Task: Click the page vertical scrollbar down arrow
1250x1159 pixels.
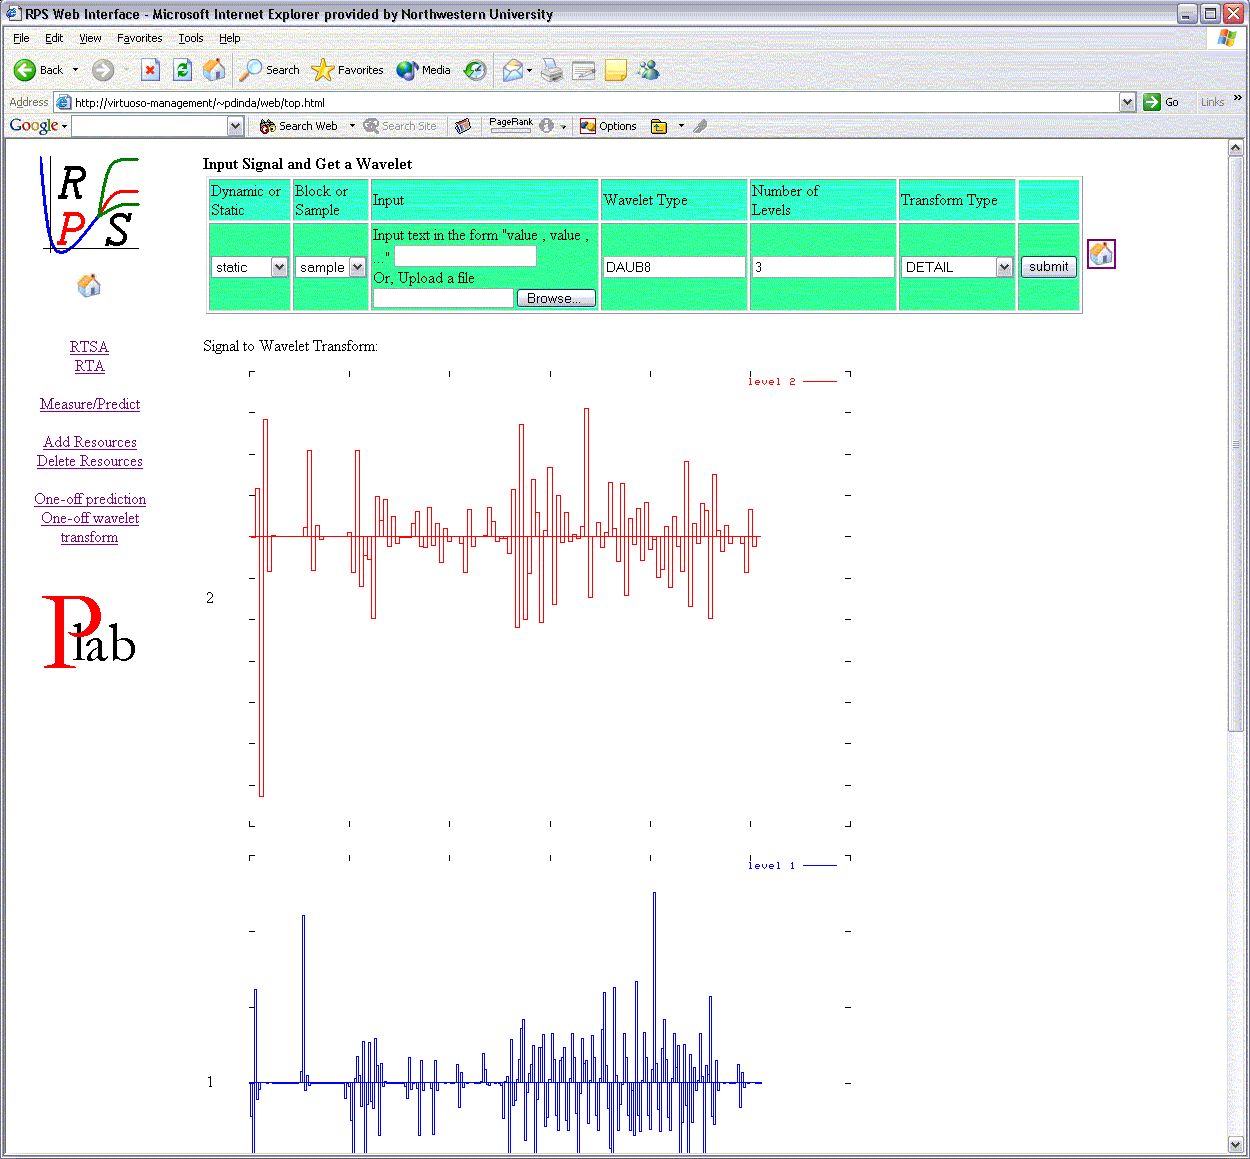Action: [1235, 1144]
